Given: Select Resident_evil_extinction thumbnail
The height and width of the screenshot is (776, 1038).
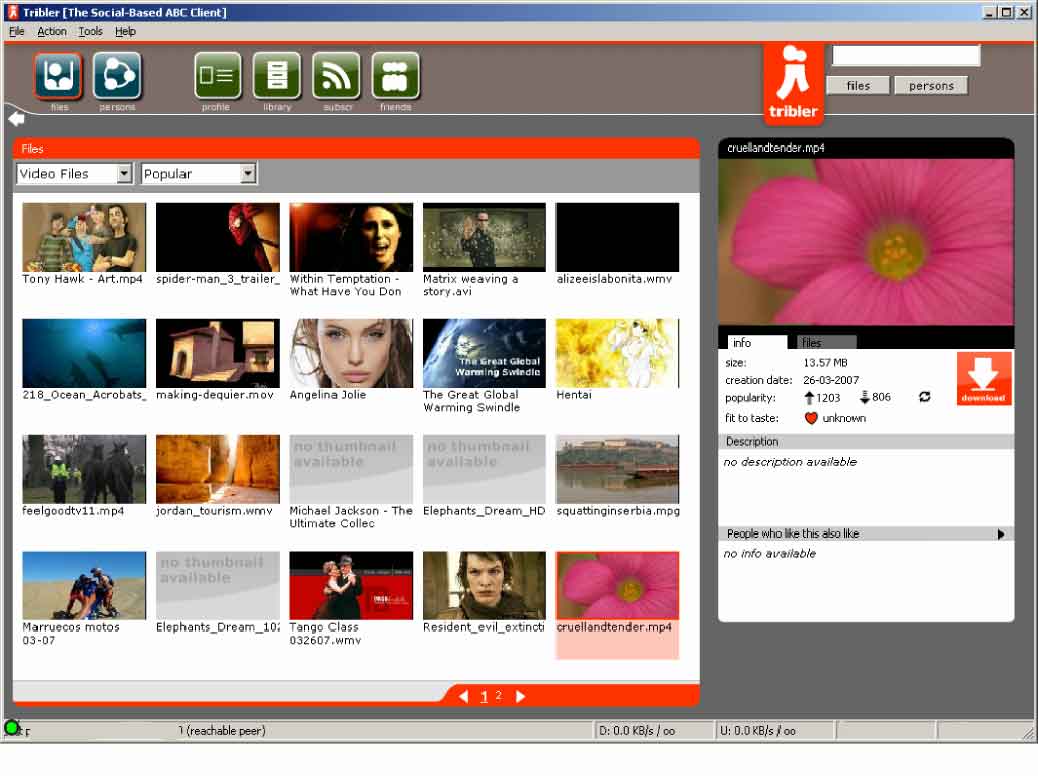Looking at the screenshot, I should pos(485,585).
